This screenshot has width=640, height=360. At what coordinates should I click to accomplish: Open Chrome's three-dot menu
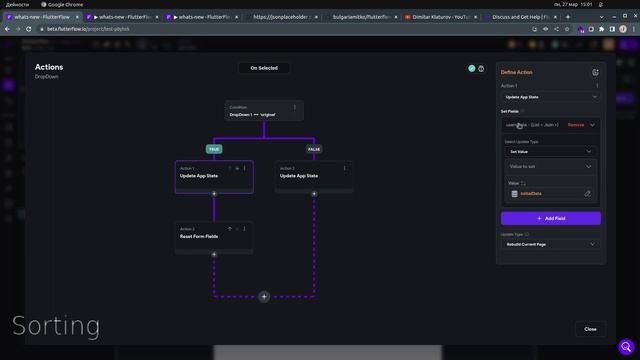click(633, 29)
